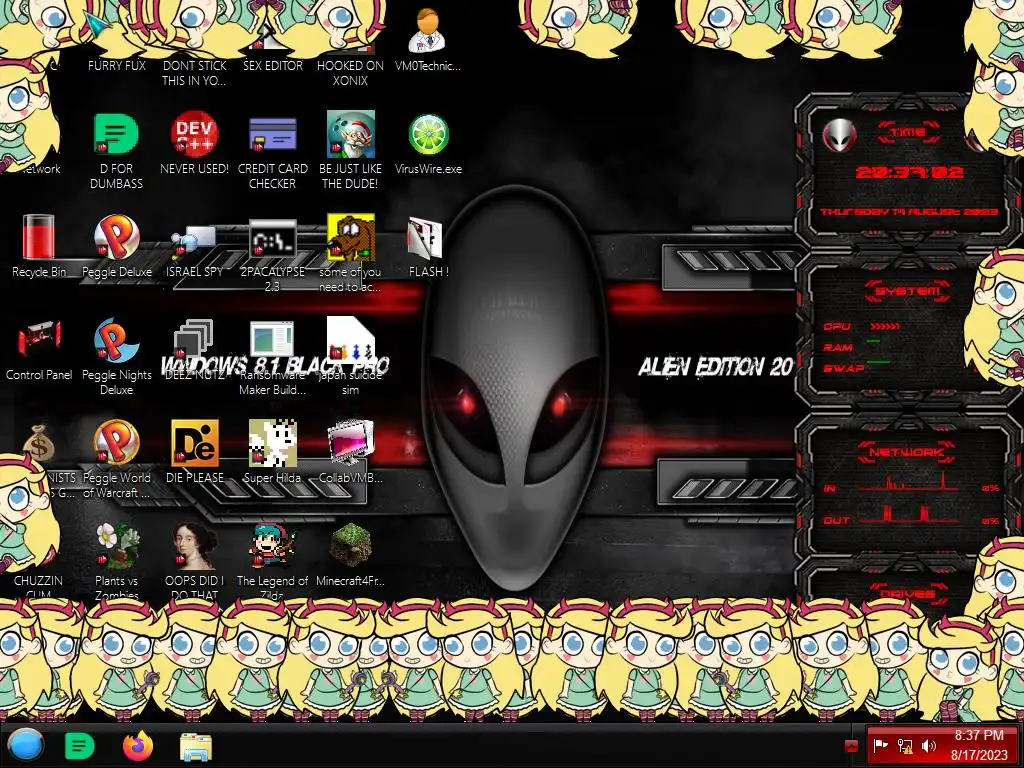Click the RAM meter label in gadget
The image size is (1024, 768).
point(838,347)
